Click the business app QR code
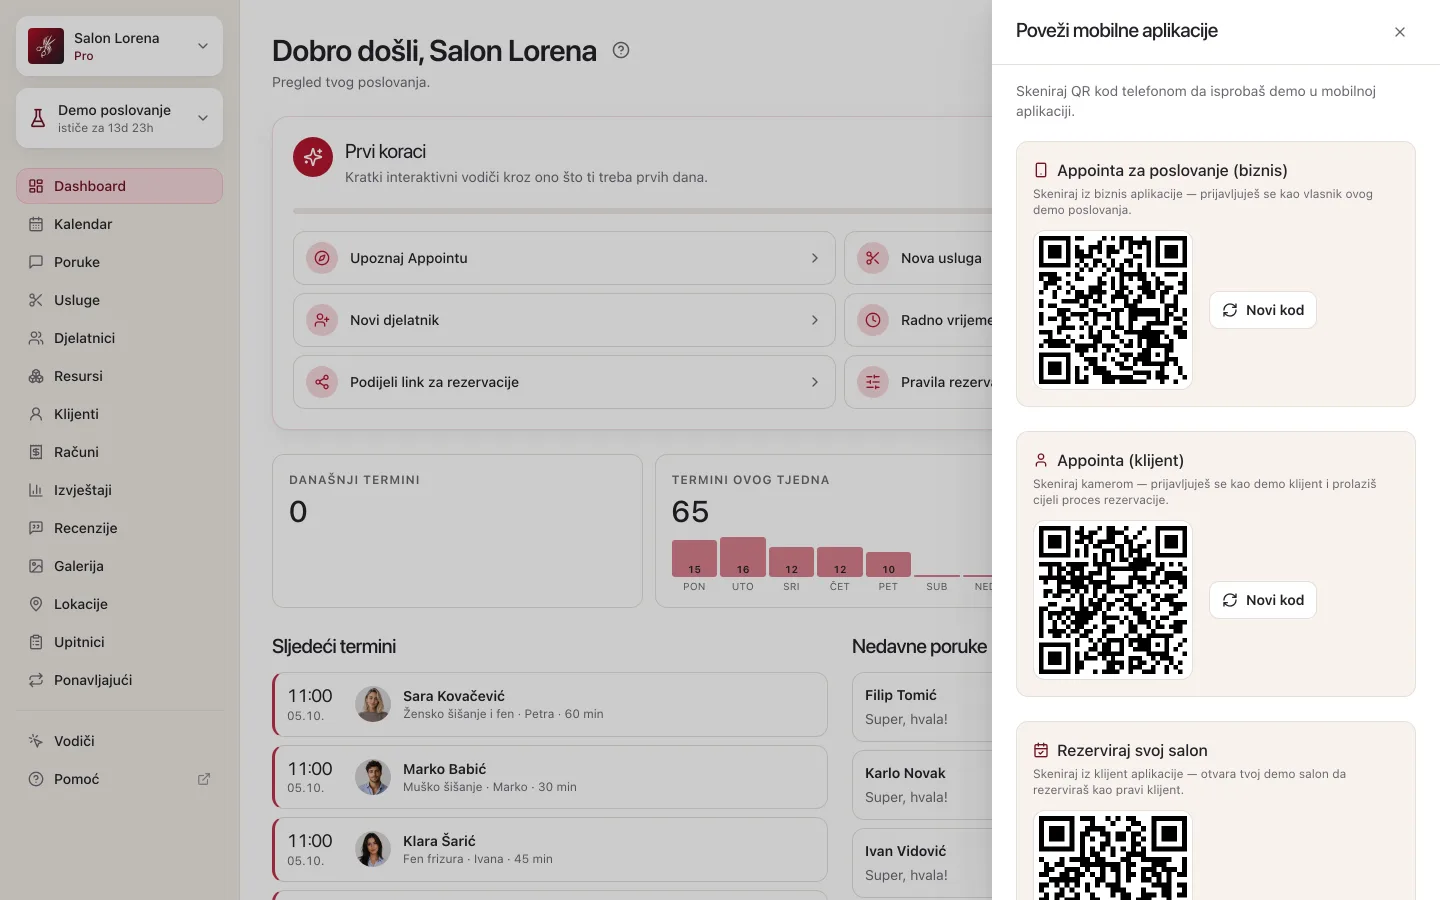Viewport: 1440px width, 900px height. click(1113, 310)
